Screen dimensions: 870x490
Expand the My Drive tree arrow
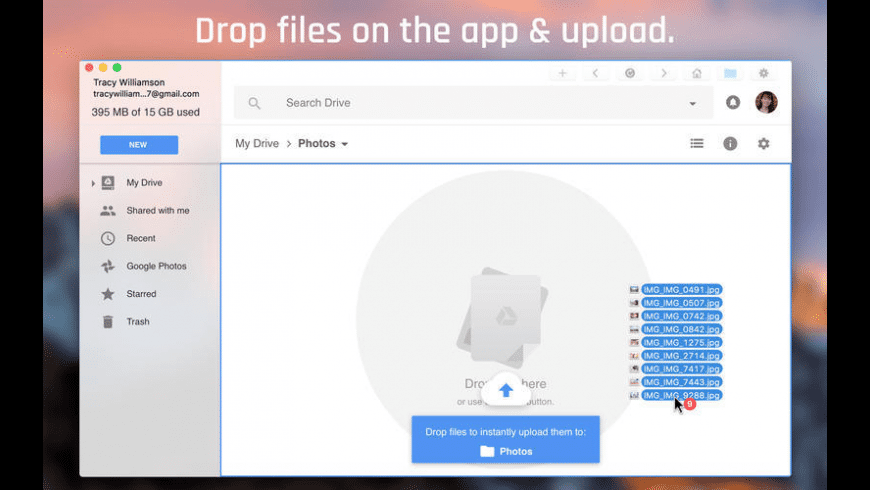point(93,183)
